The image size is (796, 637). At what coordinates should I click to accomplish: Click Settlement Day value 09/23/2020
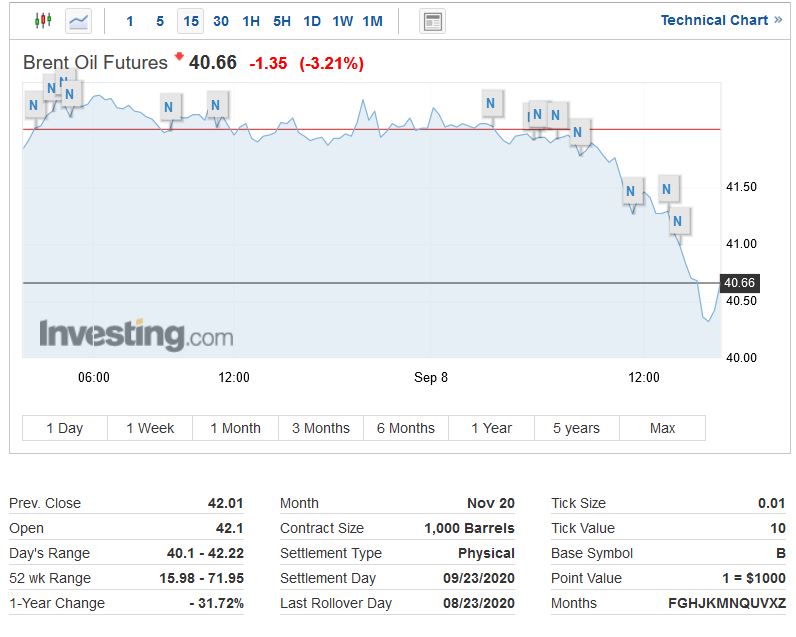pyautogui.click(x=479, y=578)
